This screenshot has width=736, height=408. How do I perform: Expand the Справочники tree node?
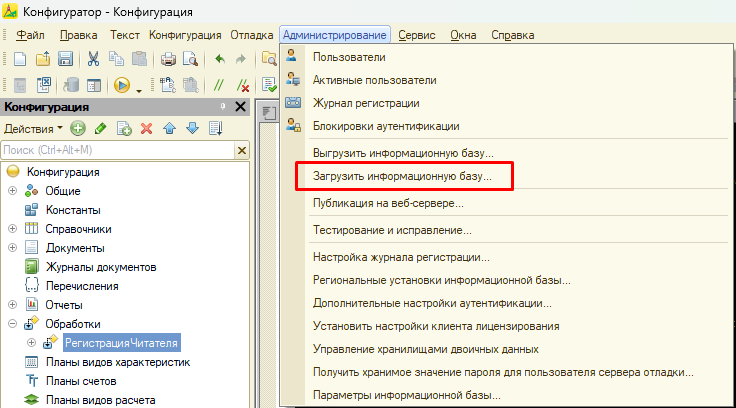pyautogui.click(x=13, y=229)
